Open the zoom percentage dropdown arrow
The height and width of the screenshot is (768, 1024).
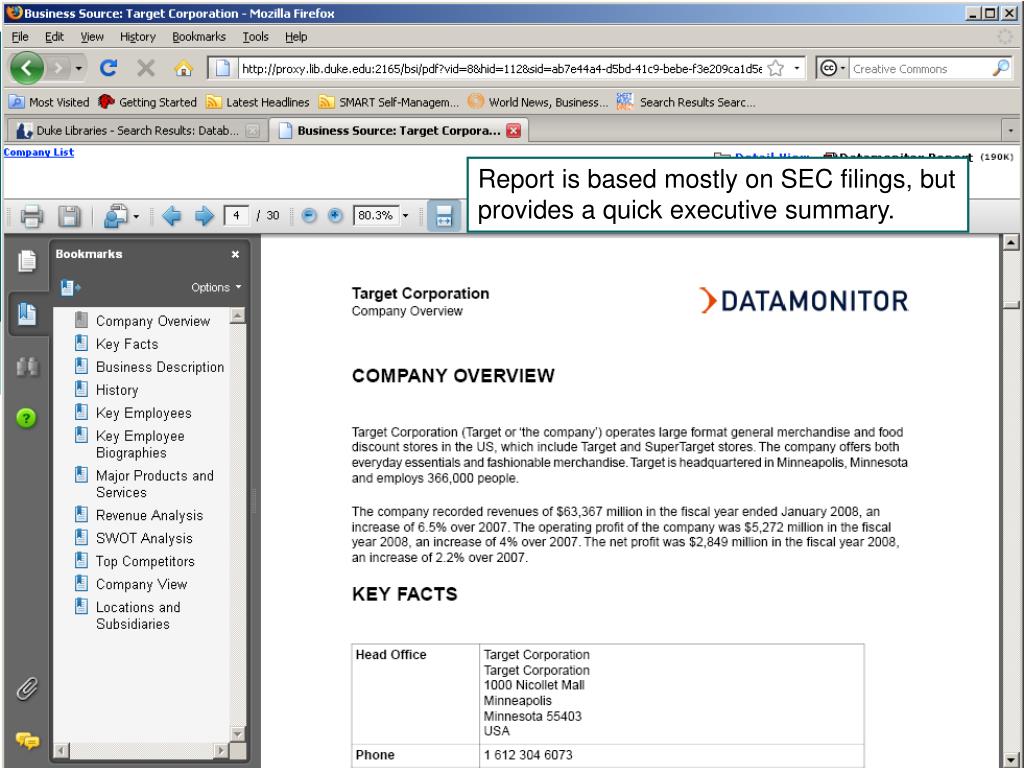[405, 216]
